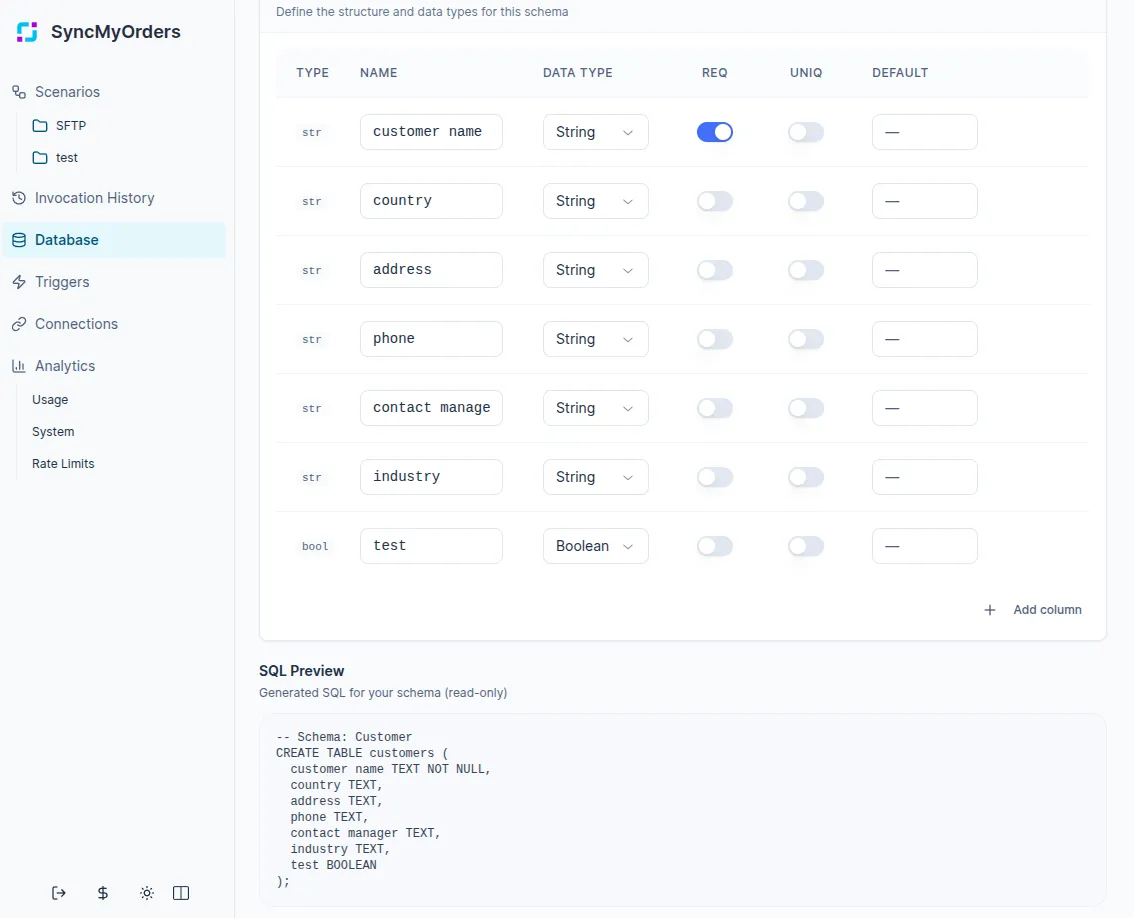The width and height of the screenshot is (1134, 918).
Task: Click the Database icon in the sidebar
Action: pos(18,240)
